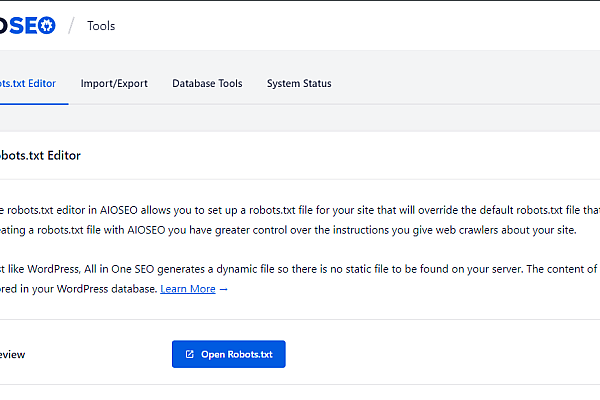Viewport: 600px width, 400px height.
Task: Click the Open Robots.txt button
Action: (228, 354)
